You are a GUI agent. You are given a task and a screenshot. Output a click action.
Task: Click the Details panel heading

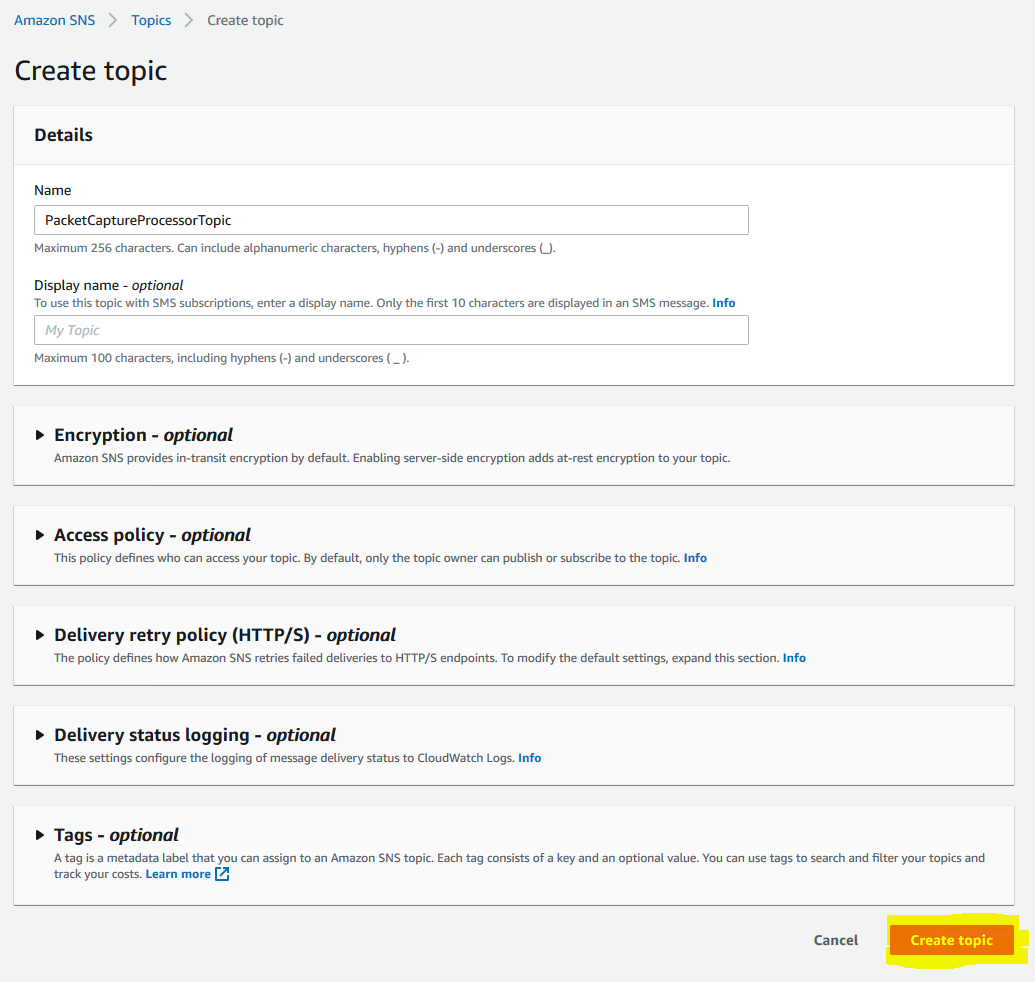(63, 135)
